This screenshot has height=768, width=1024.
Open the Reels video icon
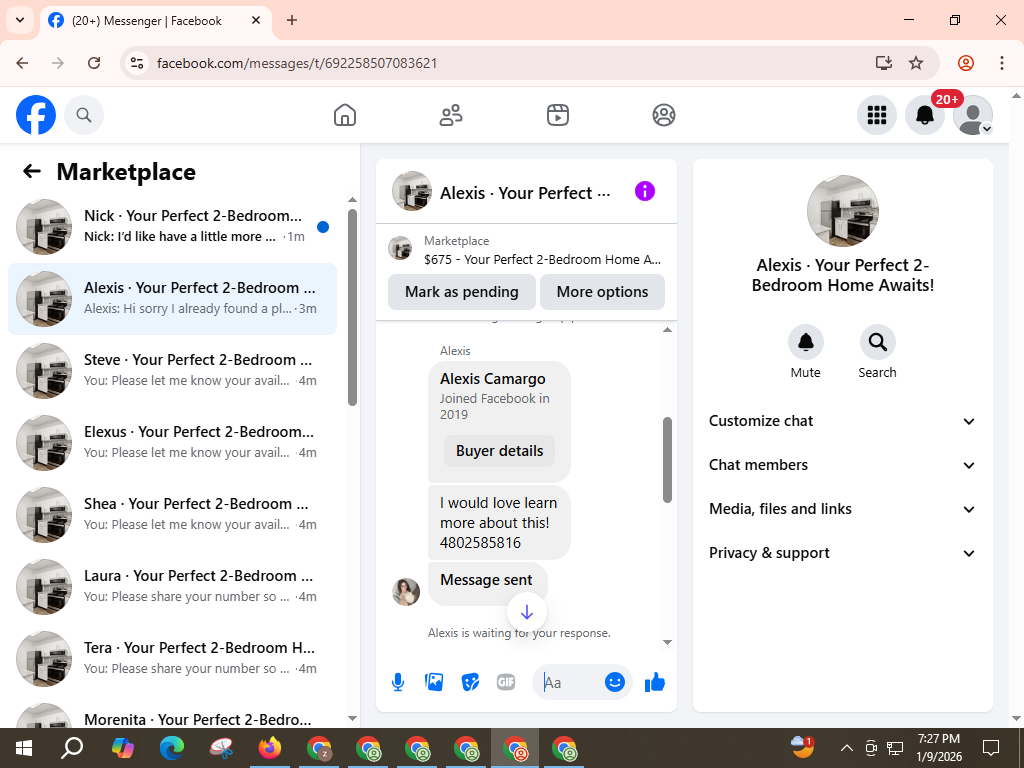pos(558,115)
